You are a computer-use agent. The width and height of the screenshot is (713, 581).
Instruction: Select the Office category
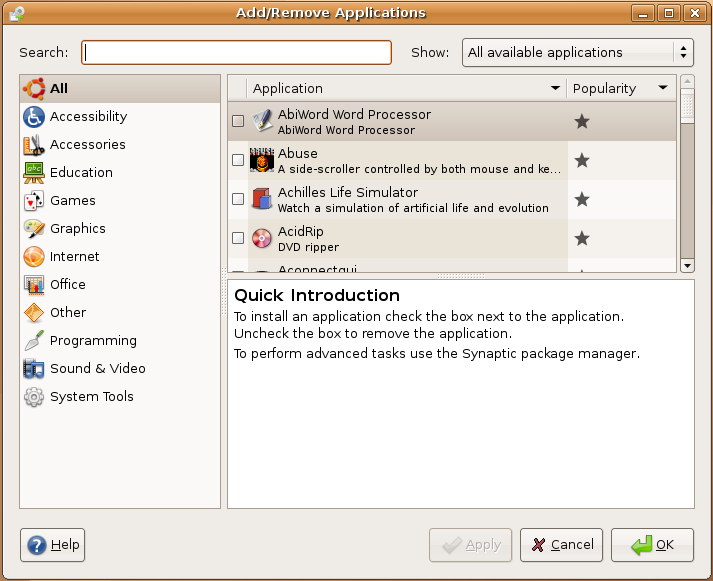tap(67, 285)
